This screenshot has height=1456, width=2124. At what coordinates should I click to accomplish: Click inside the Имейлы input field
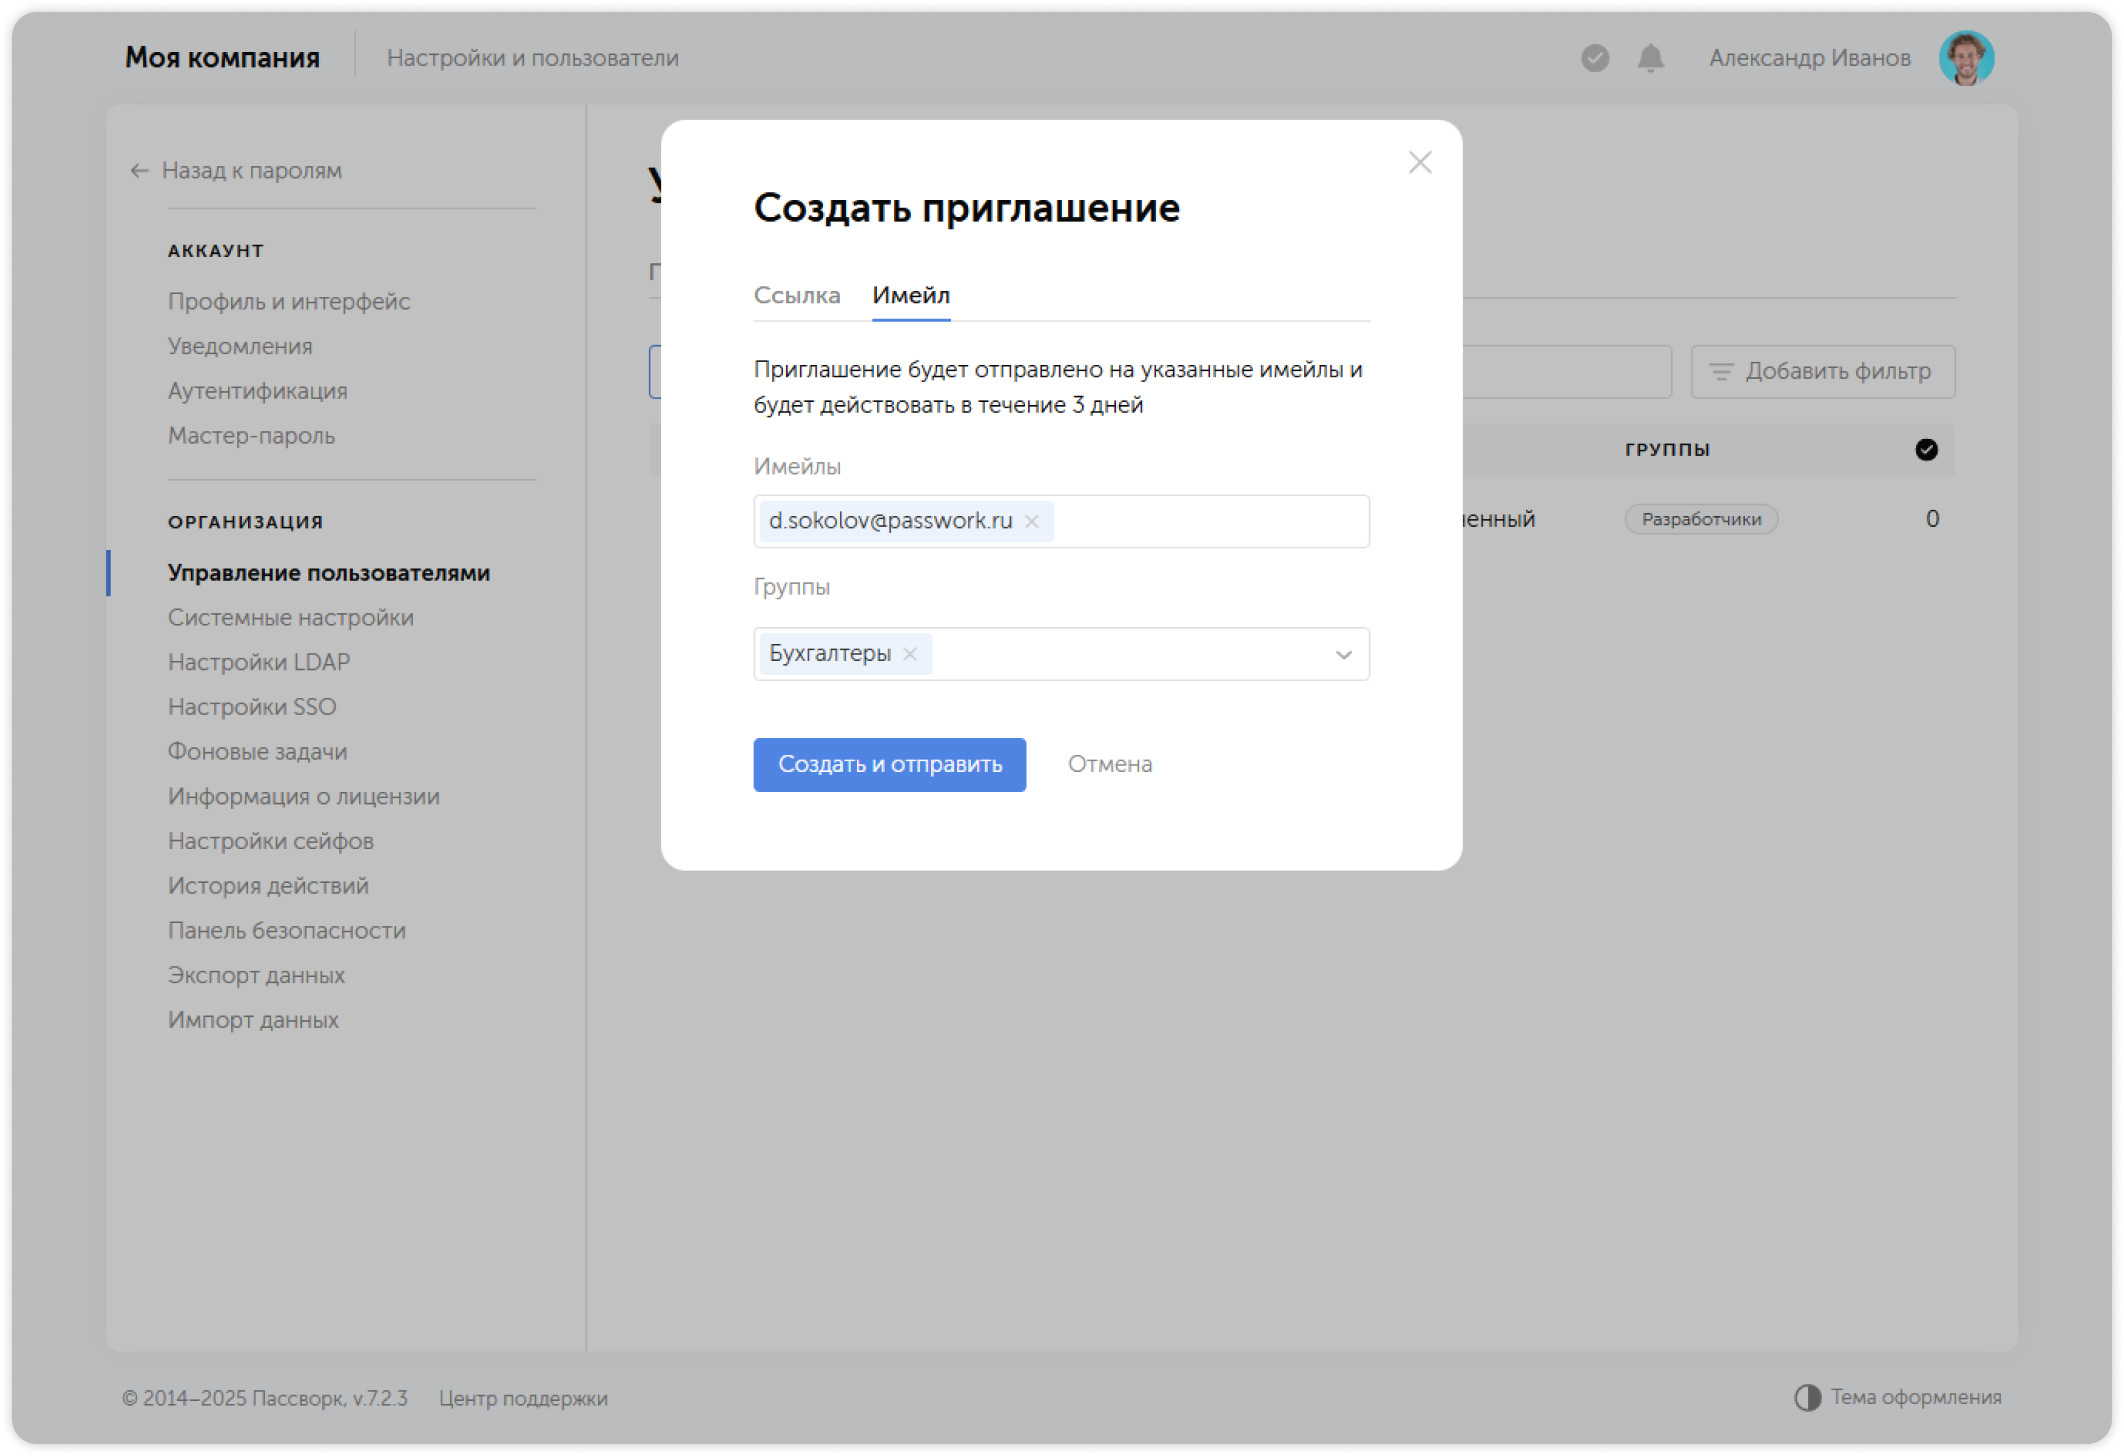(x=1200, y=521)
